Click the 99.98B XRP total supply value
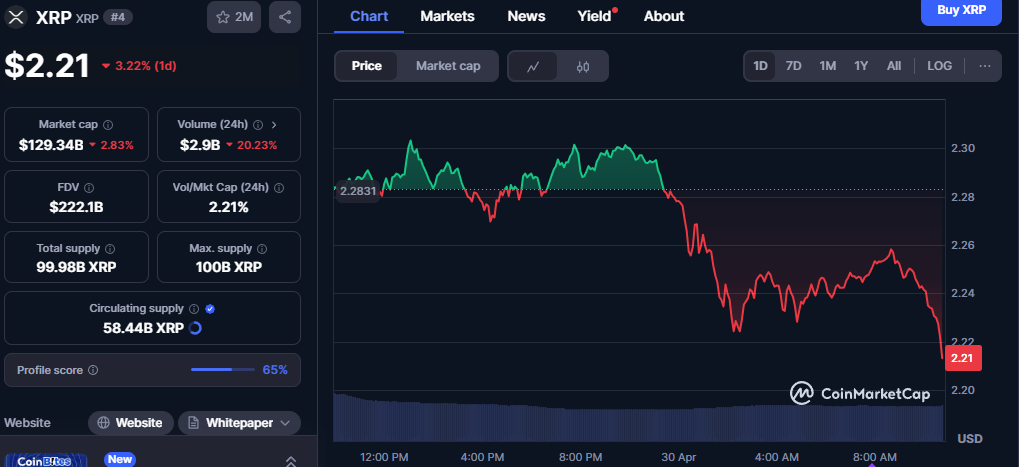Viewport: 1019px width, 467px height. tap(77, 267)
